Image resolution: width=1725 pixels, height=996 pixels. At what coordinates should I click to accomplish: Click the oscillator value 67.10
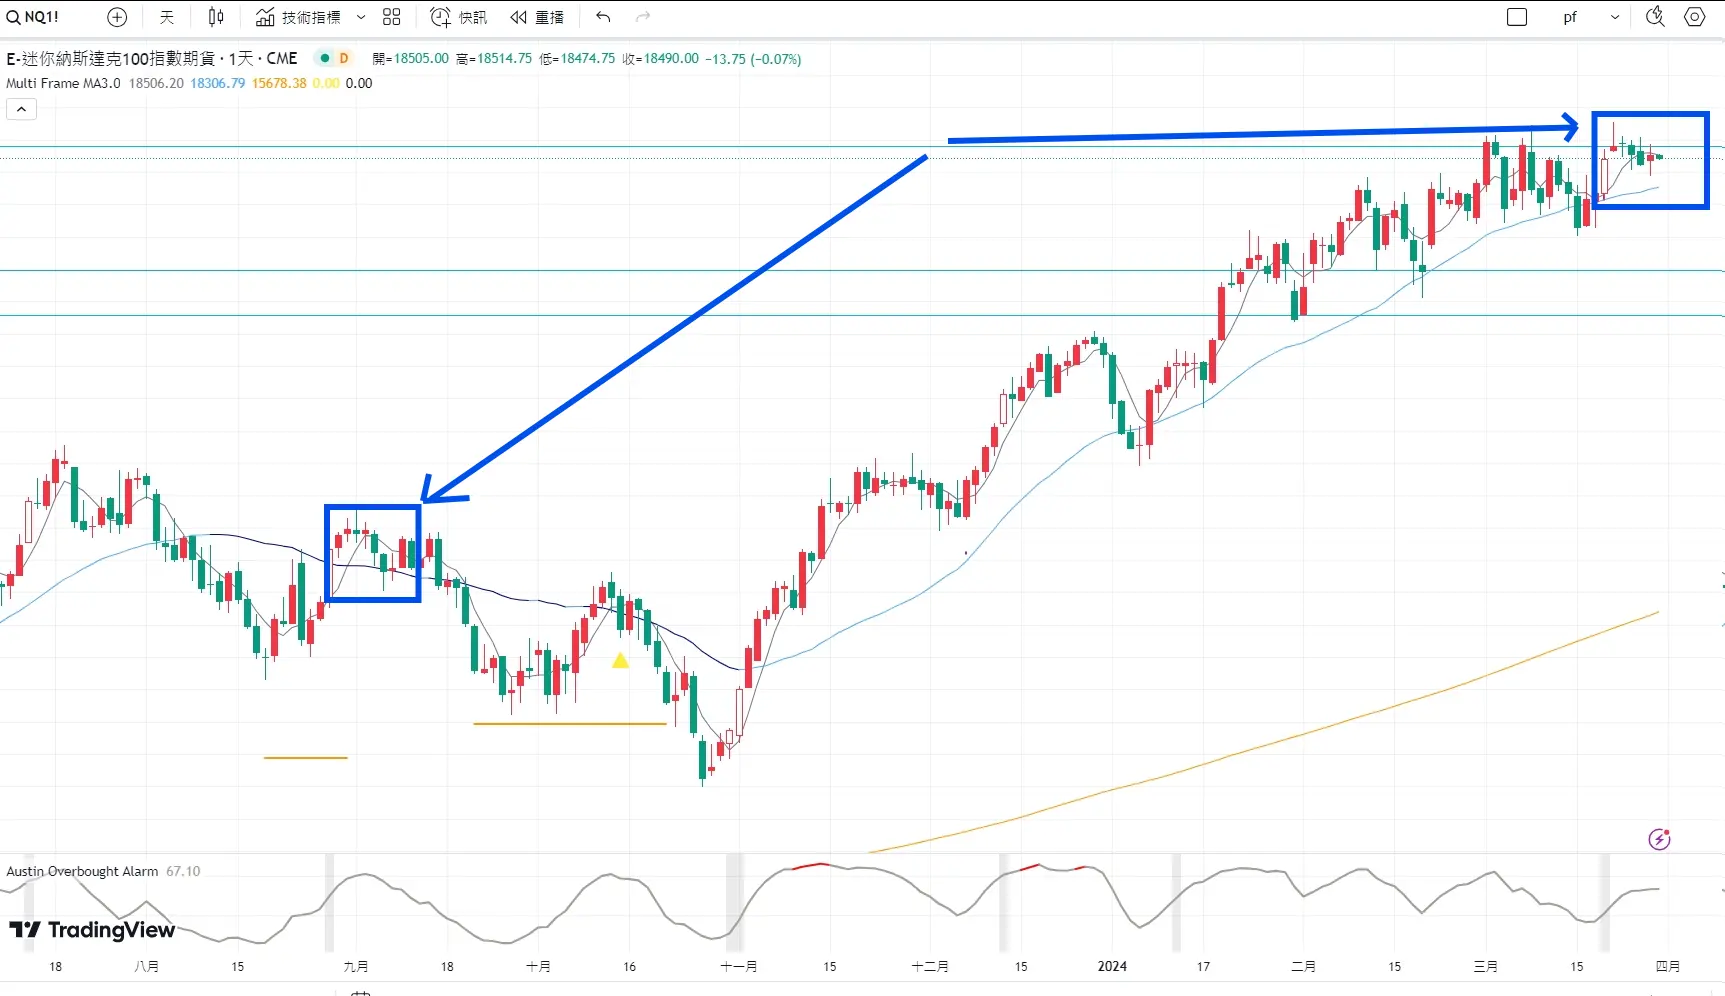183,871
